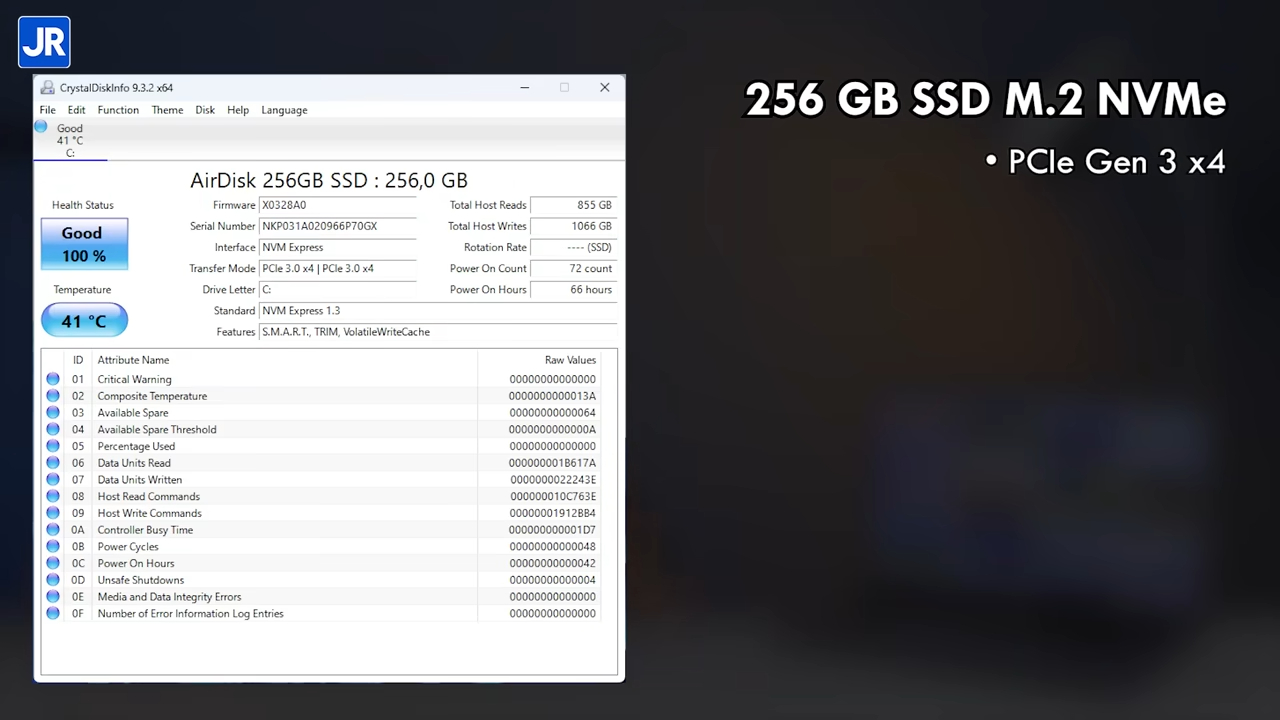The image size is (1280, 720).
Task: Click the JR channel logo icon
Action: pos(44,42)
